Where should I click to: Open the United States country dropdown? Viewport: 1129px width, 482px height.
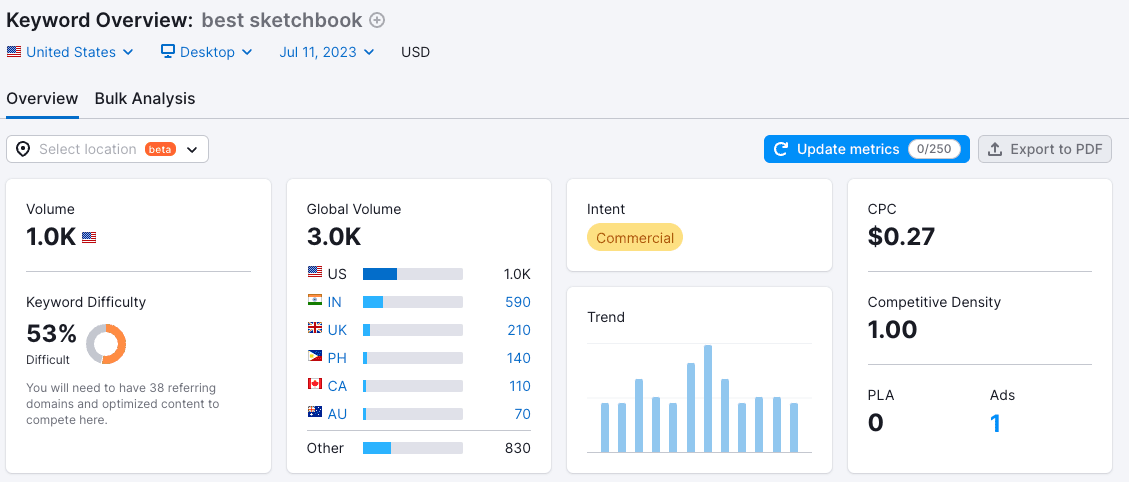tap(70, 52)
